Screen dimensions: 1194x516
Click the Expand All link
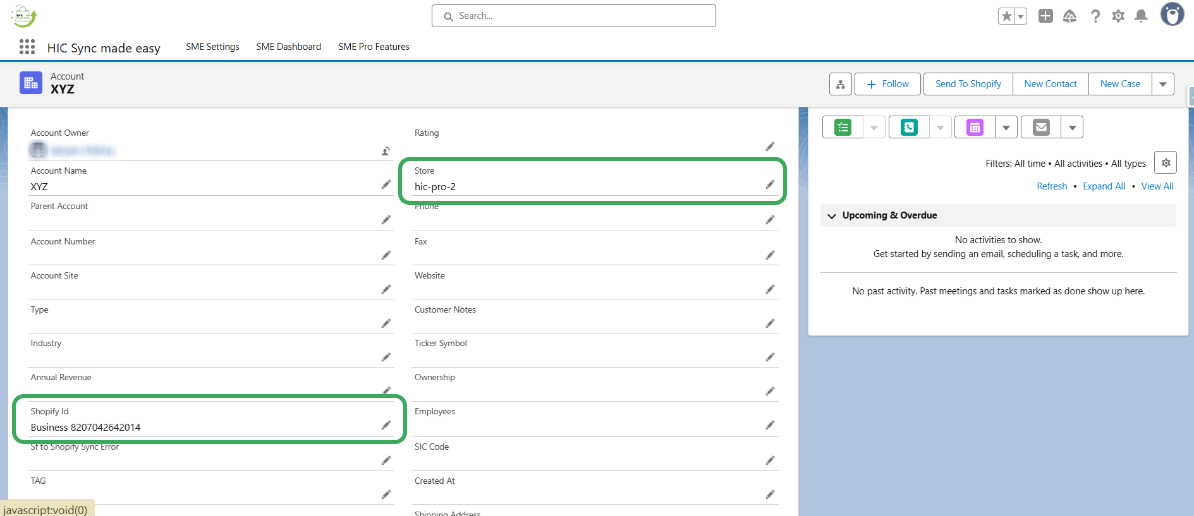(1103, 186)
